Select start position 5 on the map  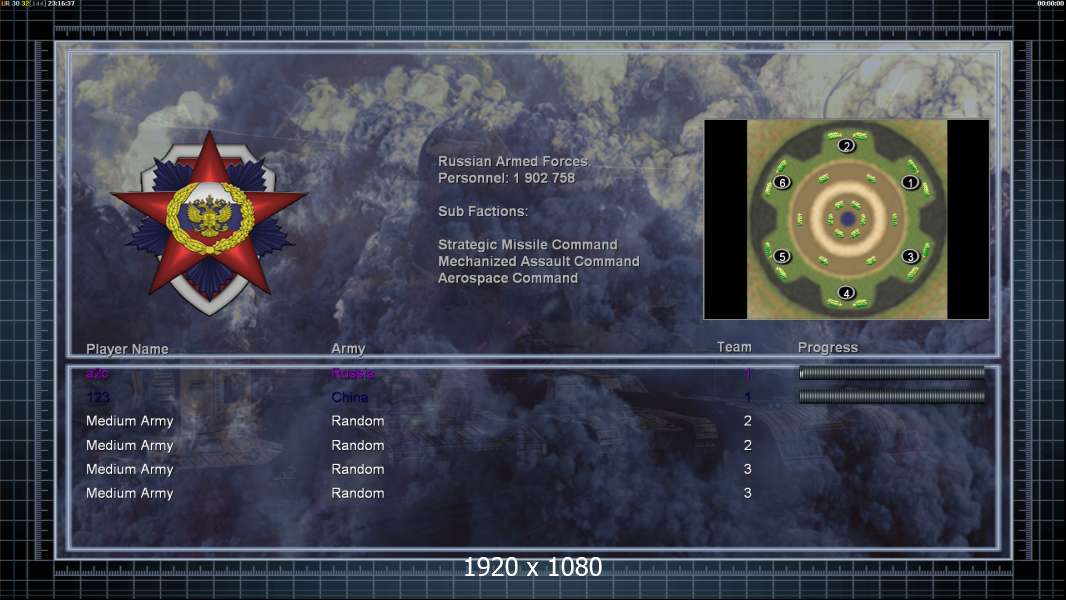point(782,256)
